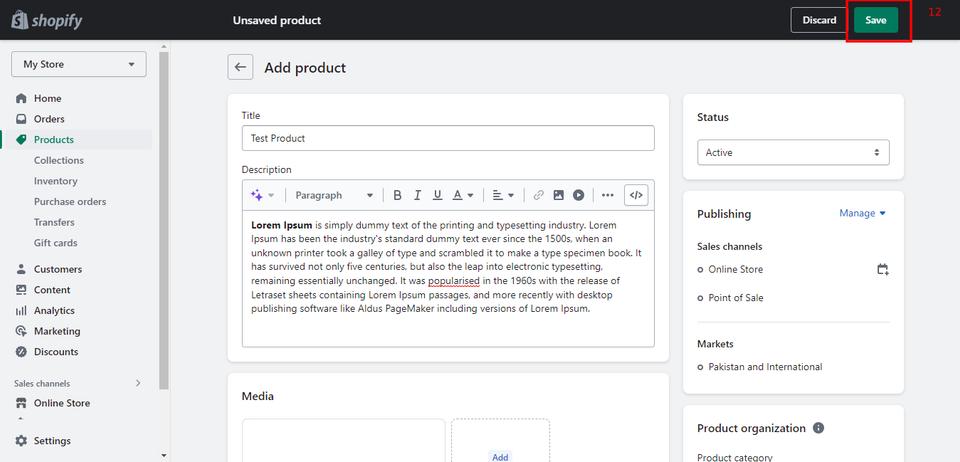Click the back arrow next to Add product
The image size is (960, 462).
pos(241,67)
